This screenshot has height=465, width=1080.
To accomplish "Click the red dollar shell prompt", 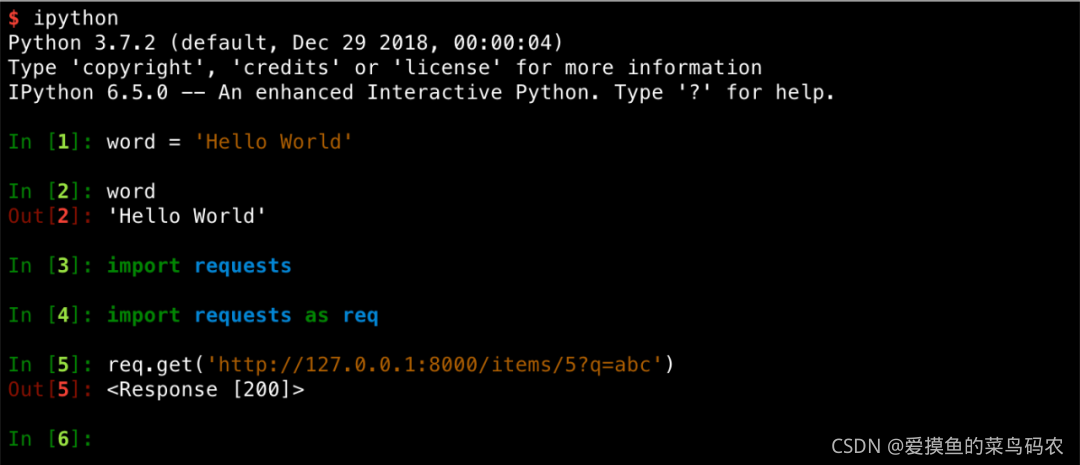I will [14, 18].
